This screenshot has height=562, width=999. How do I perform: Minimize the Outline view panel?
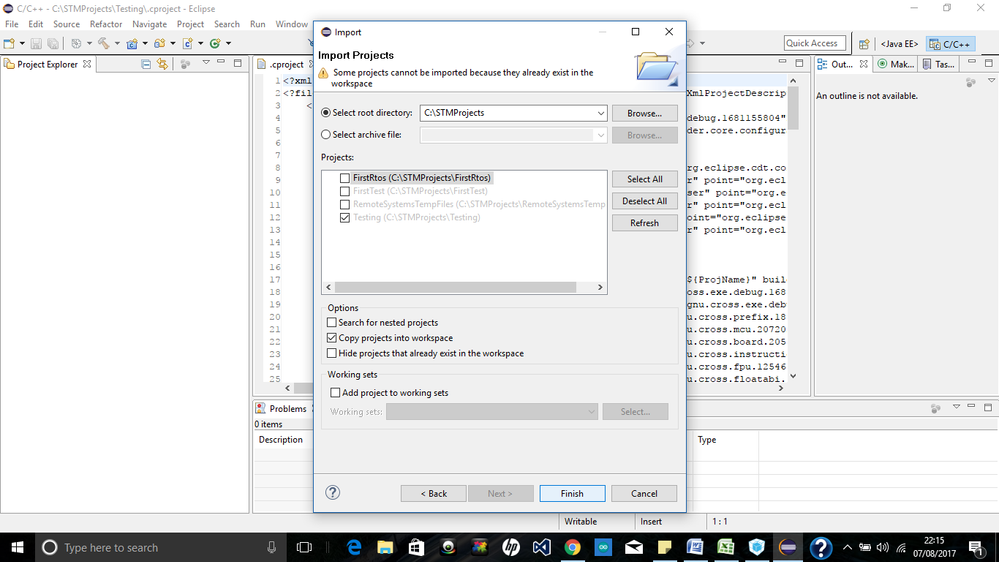[x=972, y=62]
